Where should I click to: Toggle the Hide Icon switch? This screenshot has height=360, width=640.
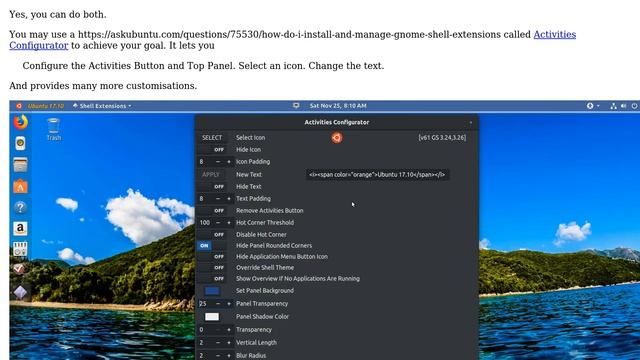pyautogui.click(x=212, y=150)
